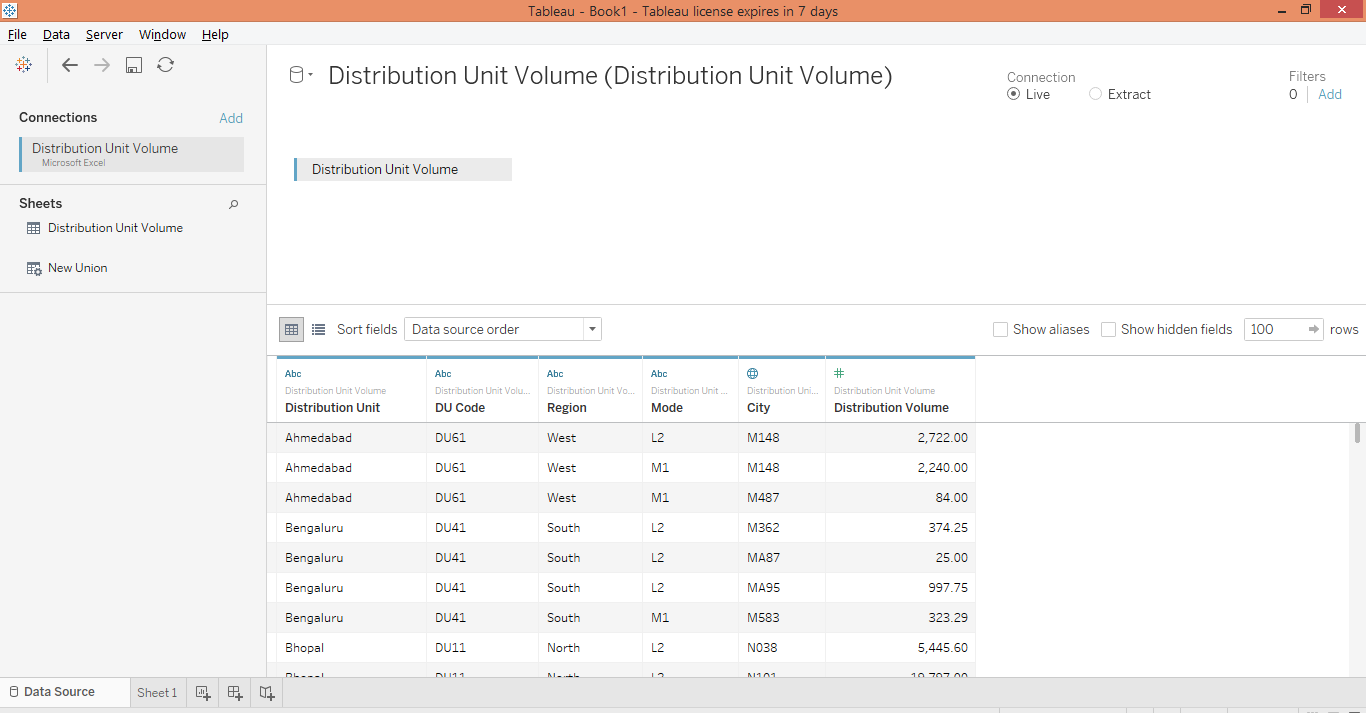Click the New Worksheet icon

[203, 692]
